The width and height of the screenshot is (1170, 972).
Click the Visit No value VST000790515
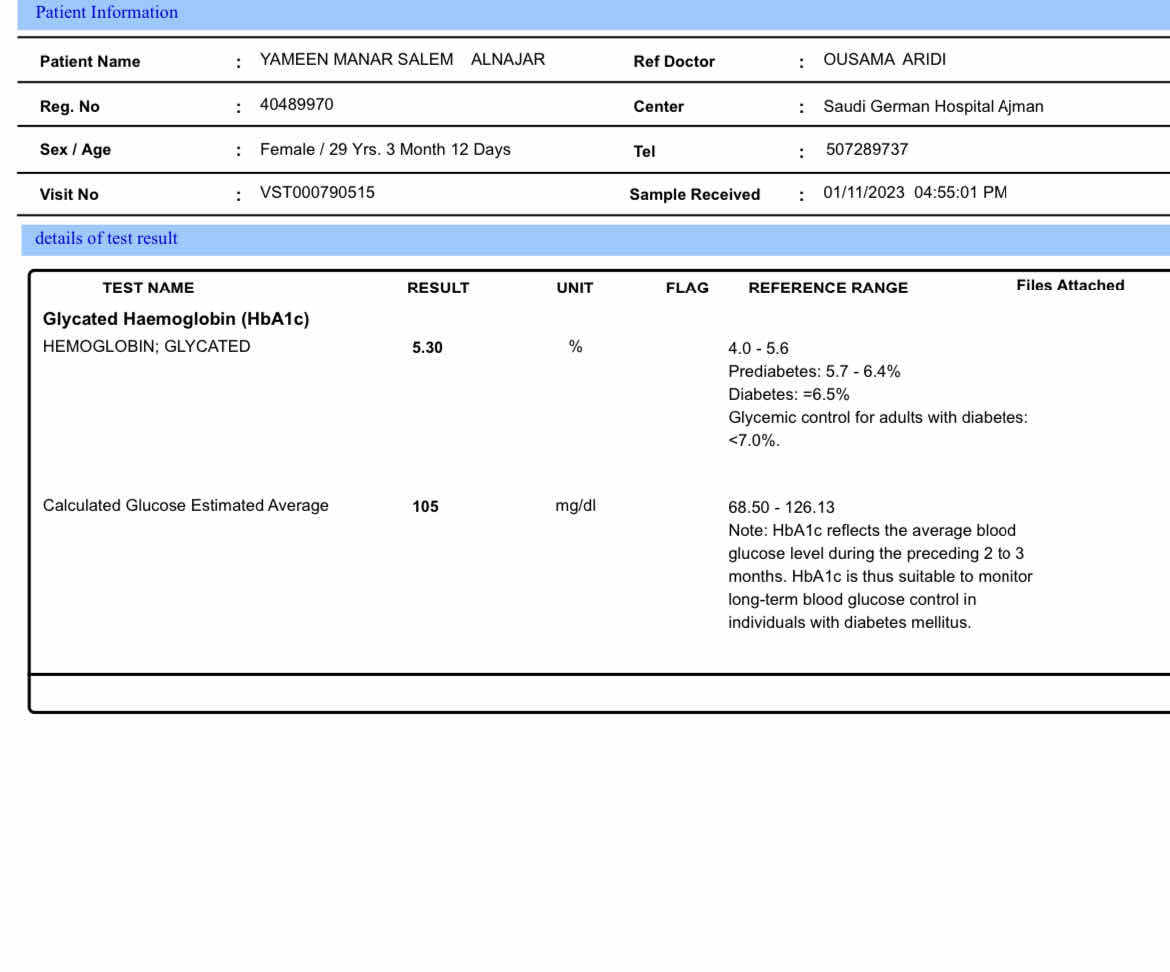point(317,193)
